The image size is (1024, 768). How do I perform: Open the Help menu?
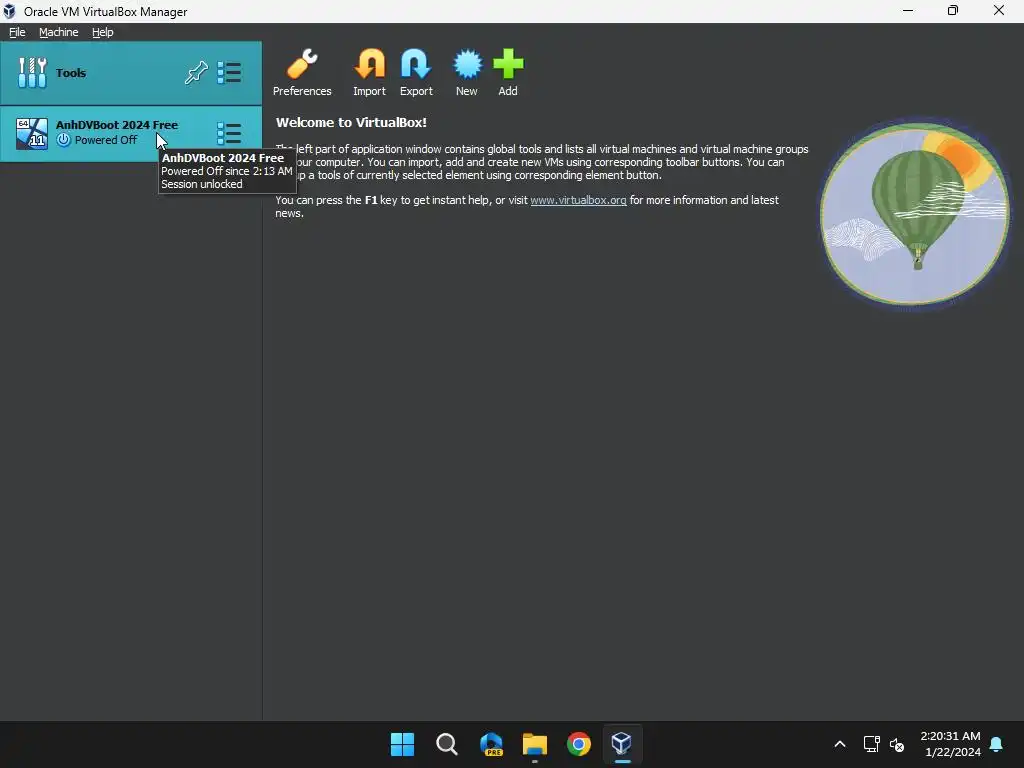coord(103,32)
